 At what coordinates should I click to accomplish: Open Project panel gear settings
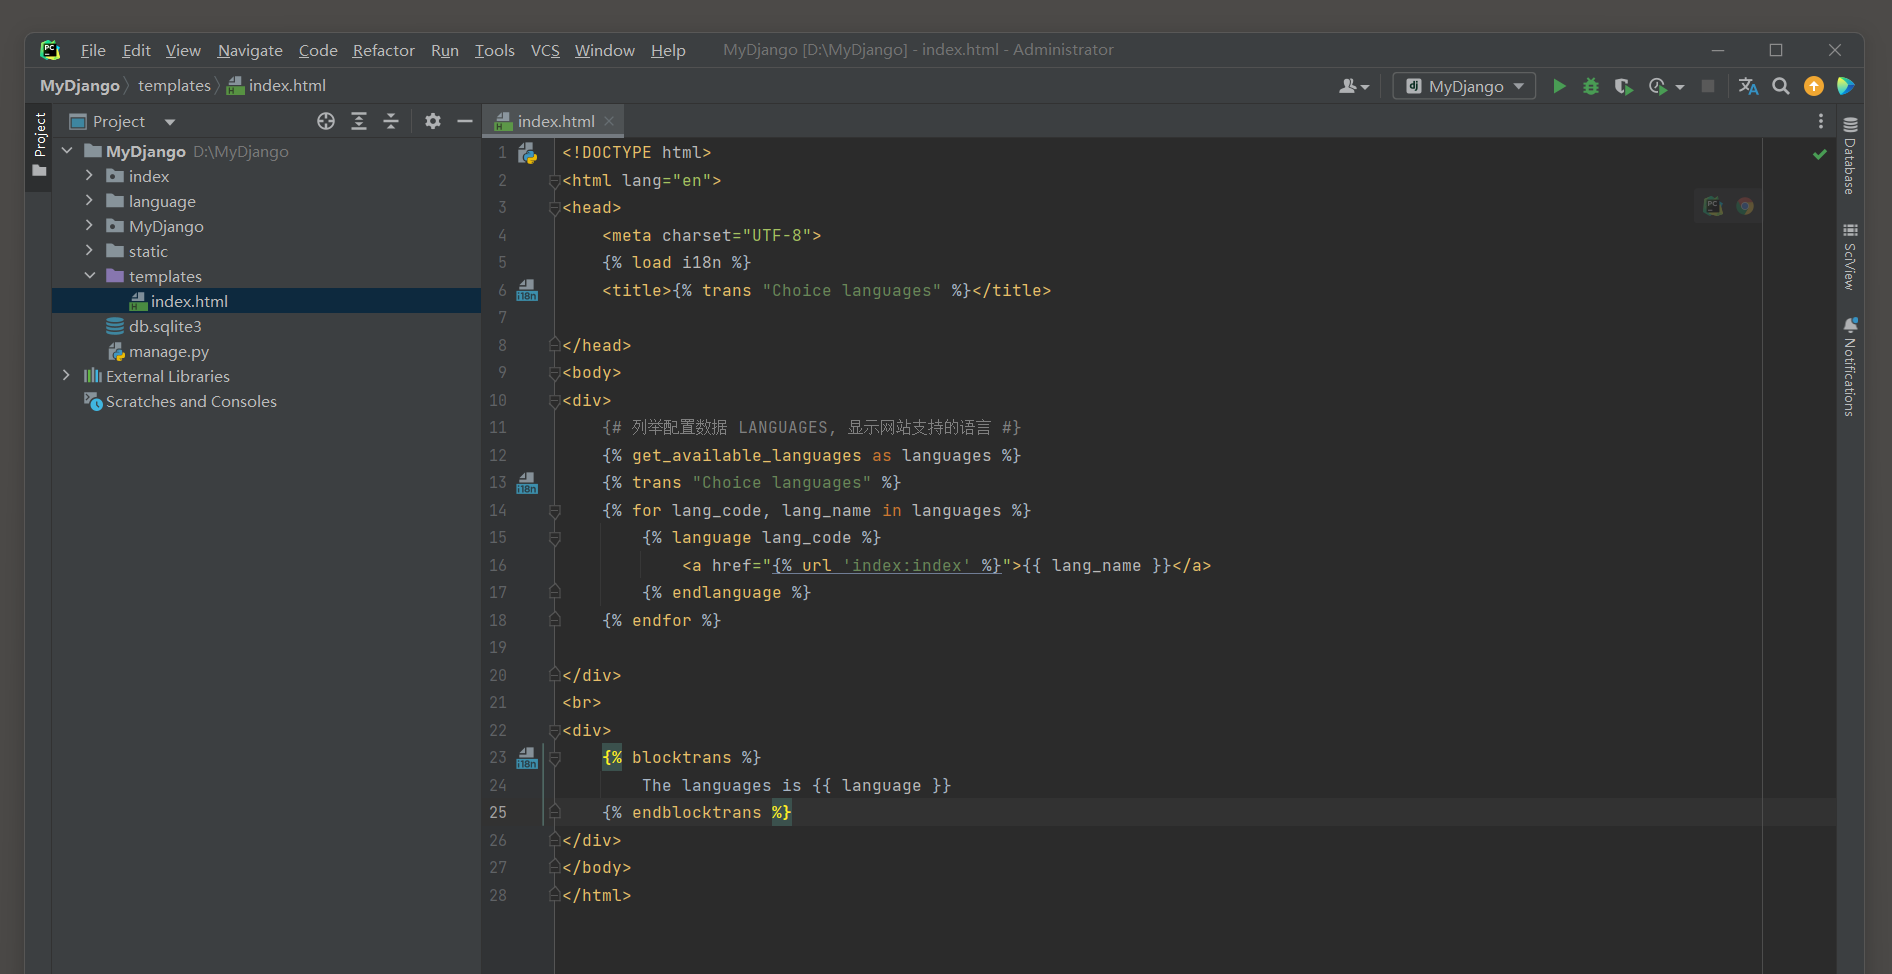click(432, 121)
